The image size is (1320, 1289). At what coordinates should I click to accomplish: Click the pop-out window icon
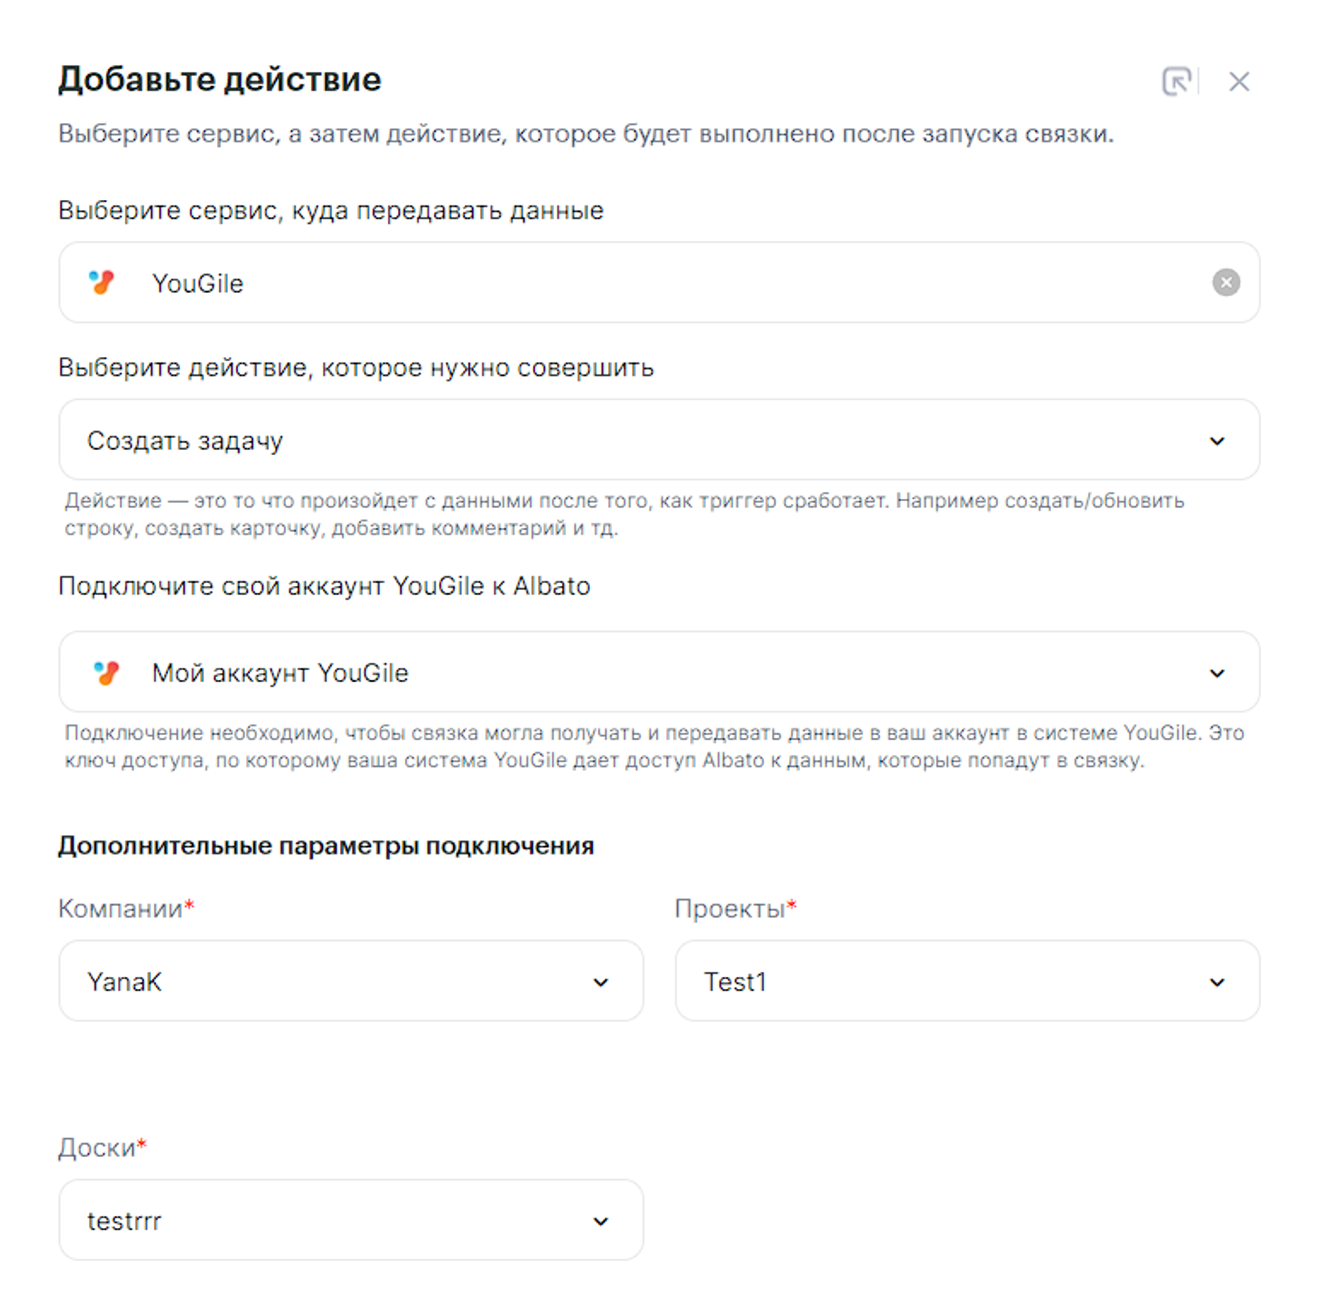point(1177,81)
